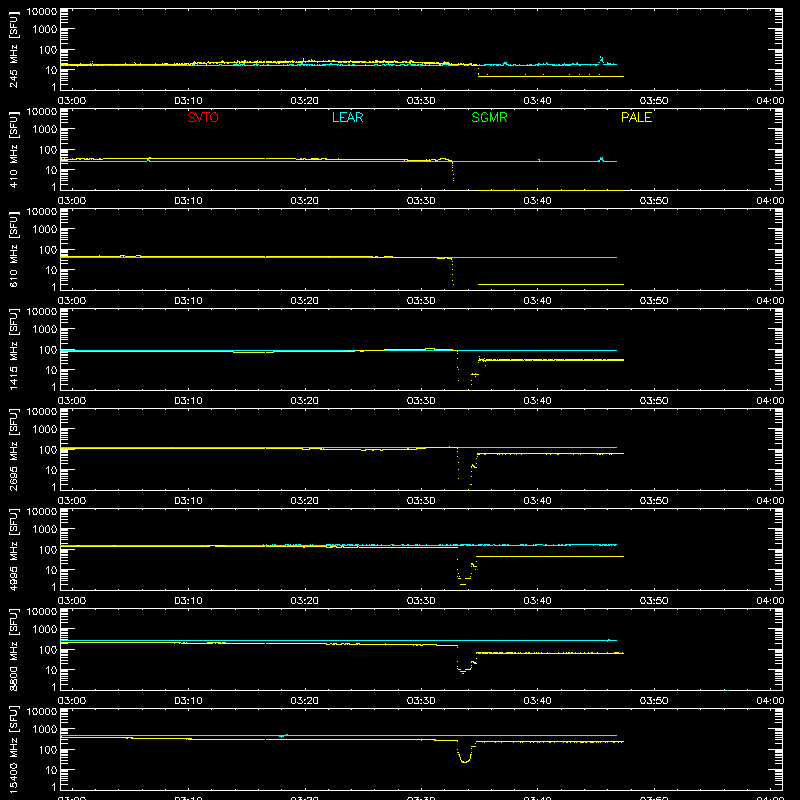The height and width of the screenshot is (800, 800).
Task: Click 03:10 time label below 245 MHz panel
Action: tap(188, 101)
